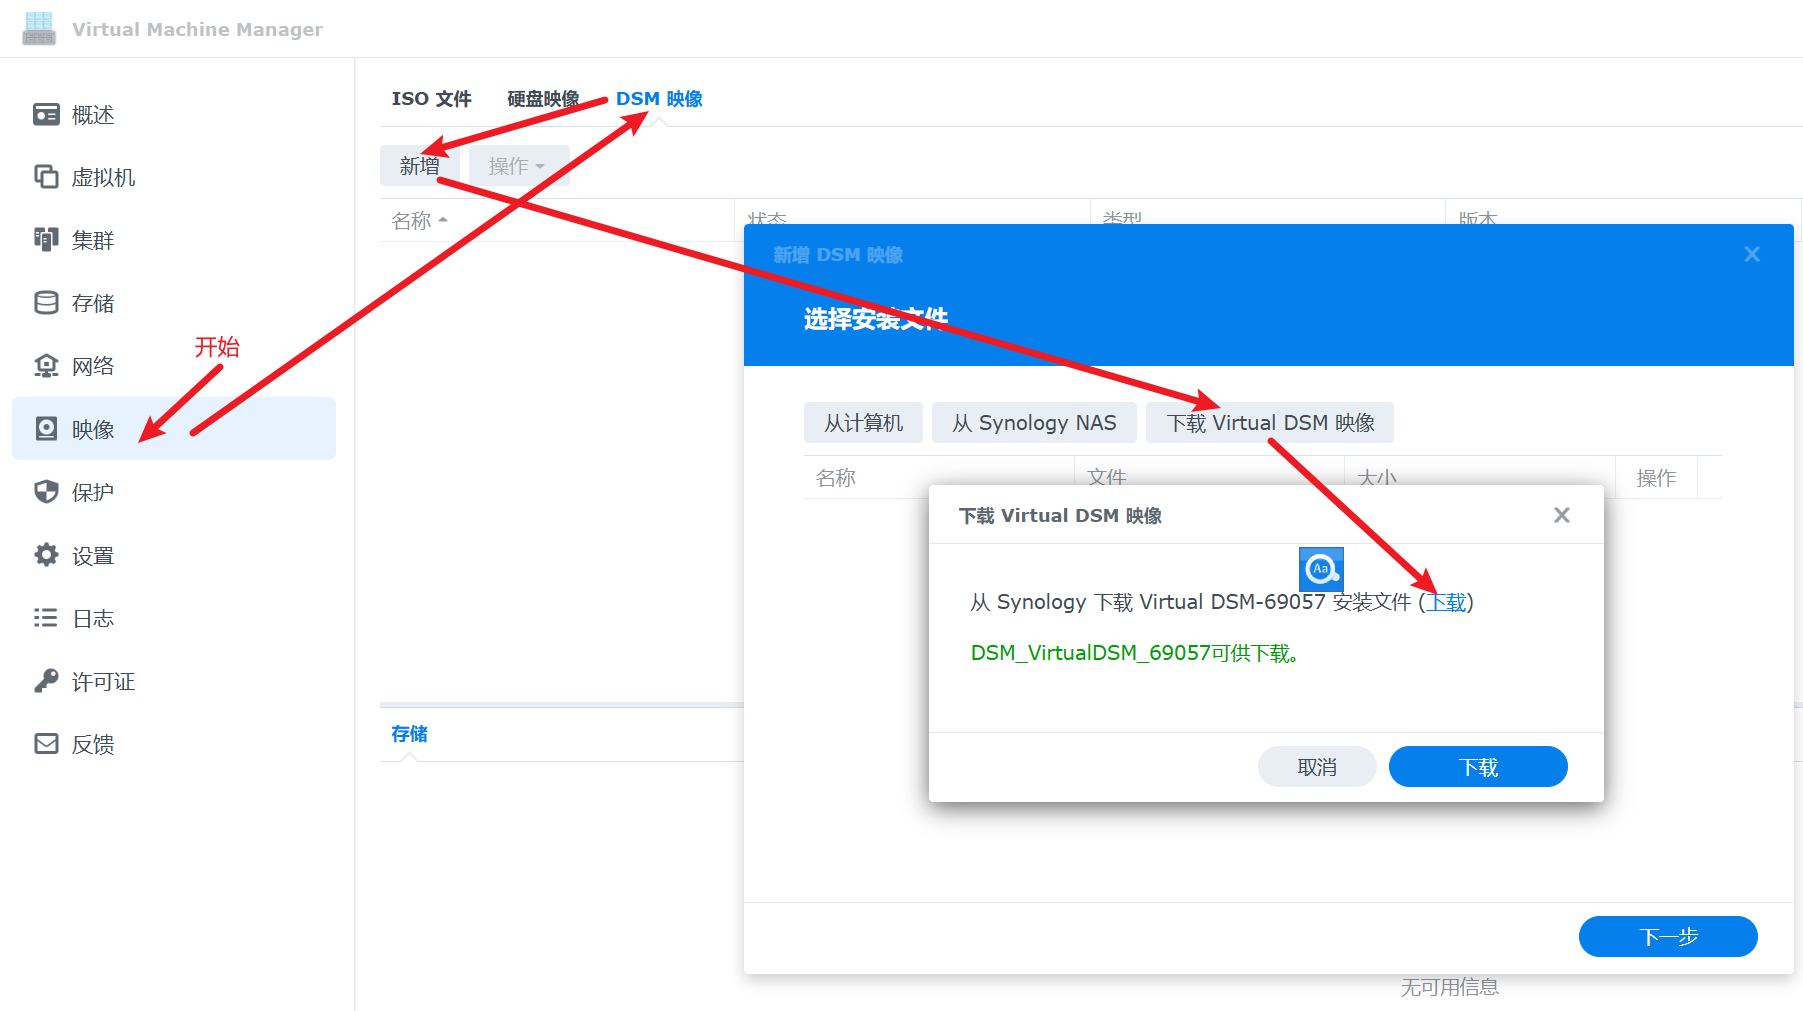
Task: Click the wizard's 操作 column header
Action: (1656, 478)
